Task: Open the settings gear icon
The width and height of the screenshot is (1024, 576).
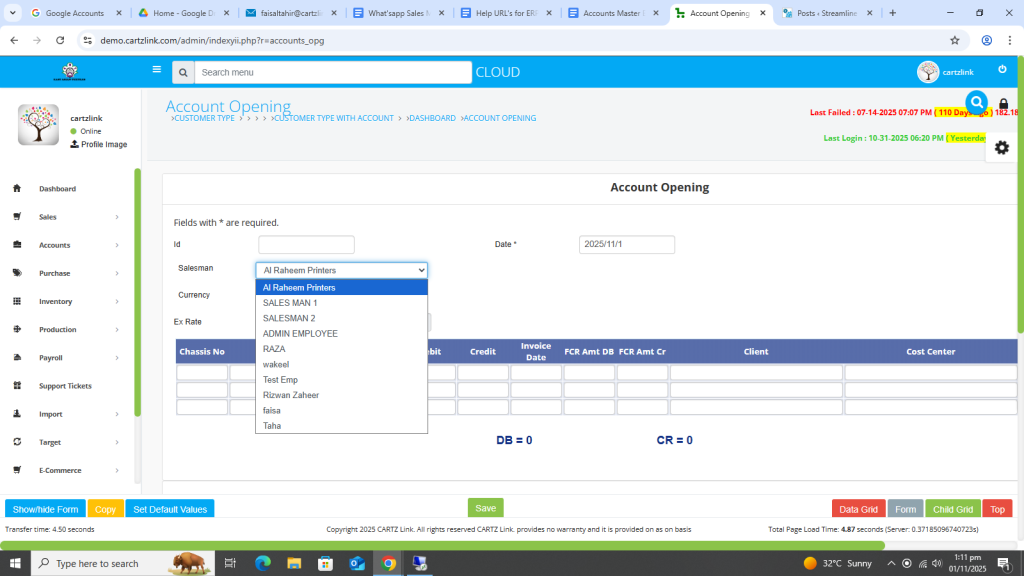Action: [x=1001, y=147]
